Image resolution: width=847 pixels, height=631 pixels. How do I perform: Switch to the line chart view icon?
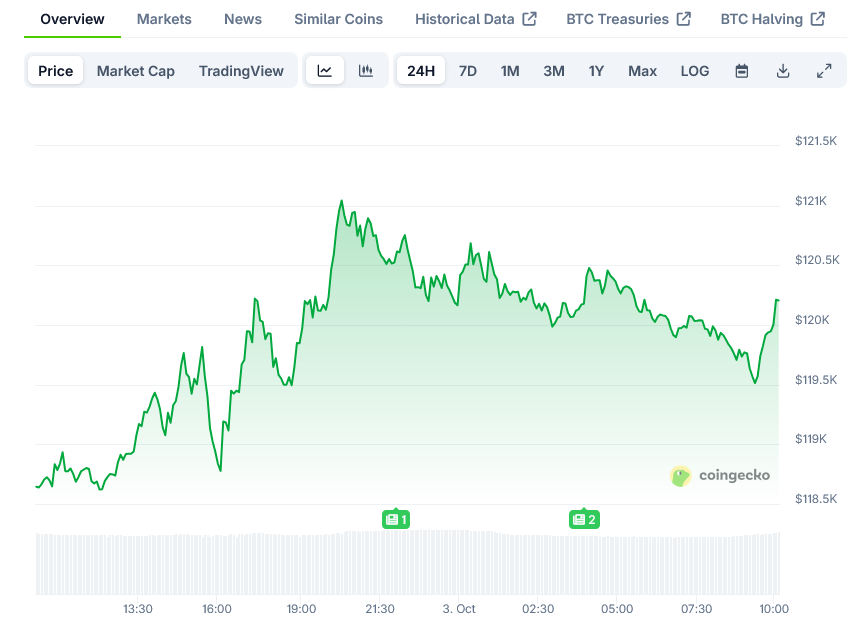coord(325,71)
